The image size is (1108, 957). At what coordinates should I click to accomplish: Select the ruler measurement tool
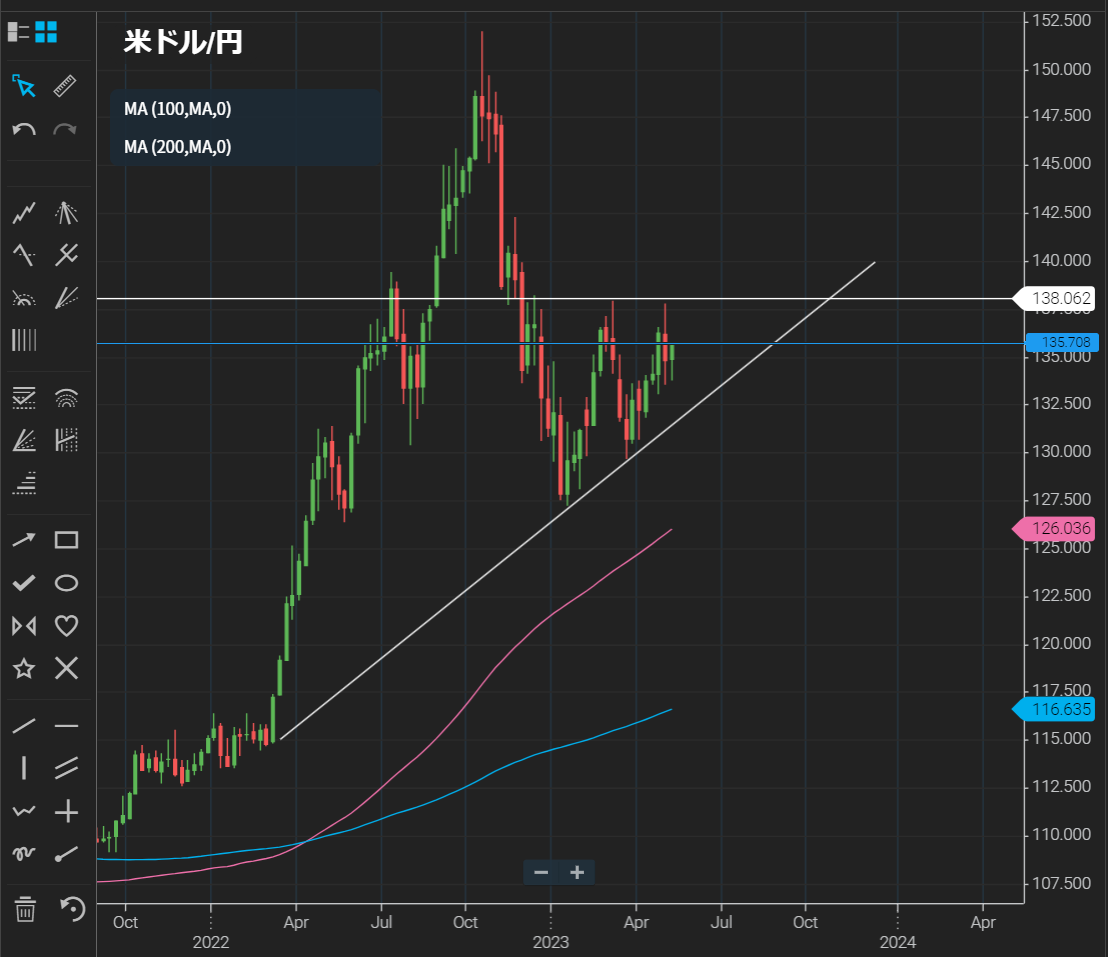click(x=66, y=86)
